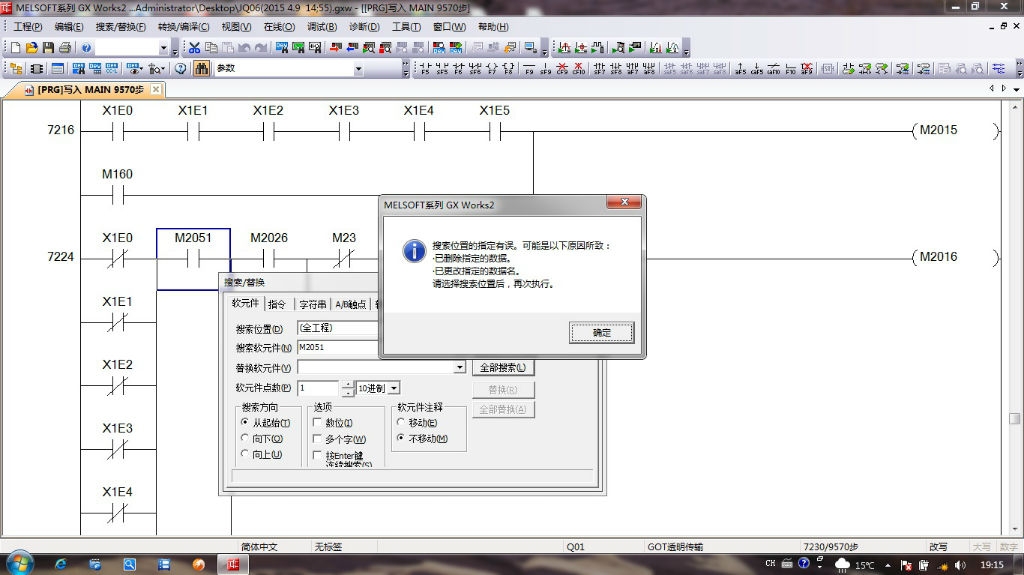The height and width of the screenshot is (575, 1024).
Task: Open the 诊断 menu
Action: click(x=364, y=27)
